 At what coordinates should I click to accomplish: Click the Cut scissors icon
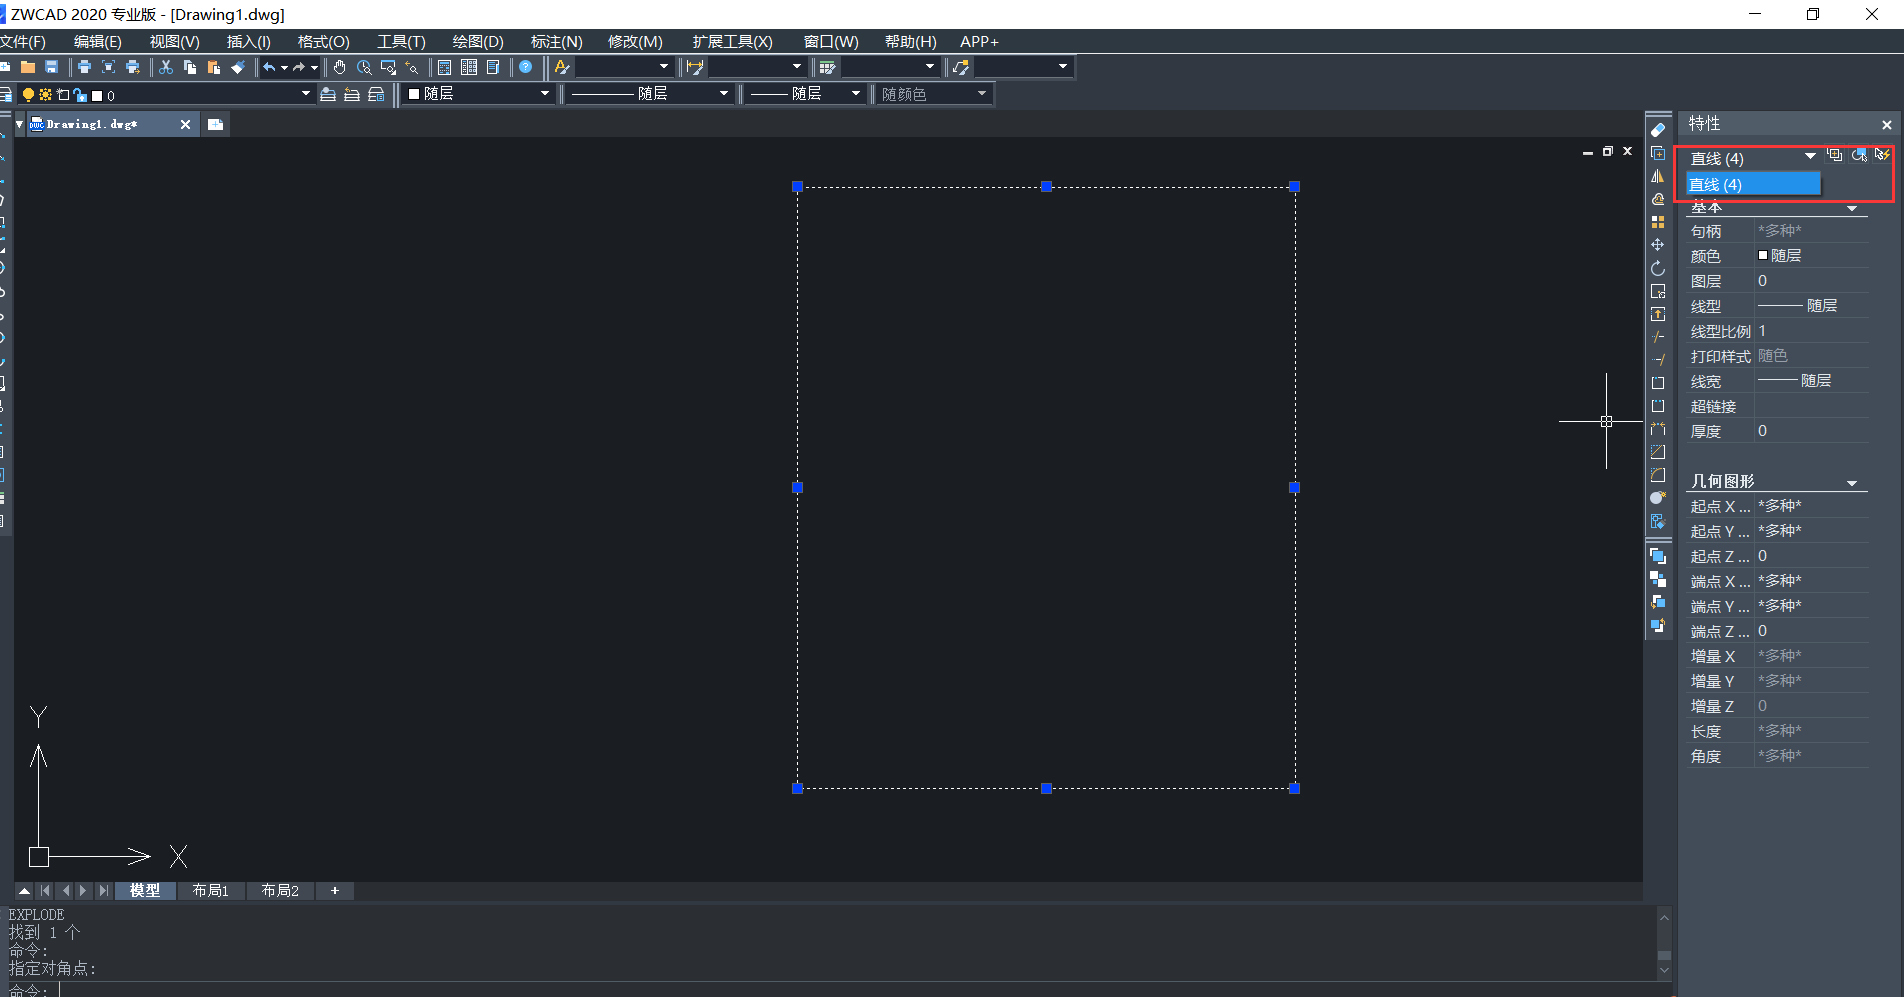[166, 67]
